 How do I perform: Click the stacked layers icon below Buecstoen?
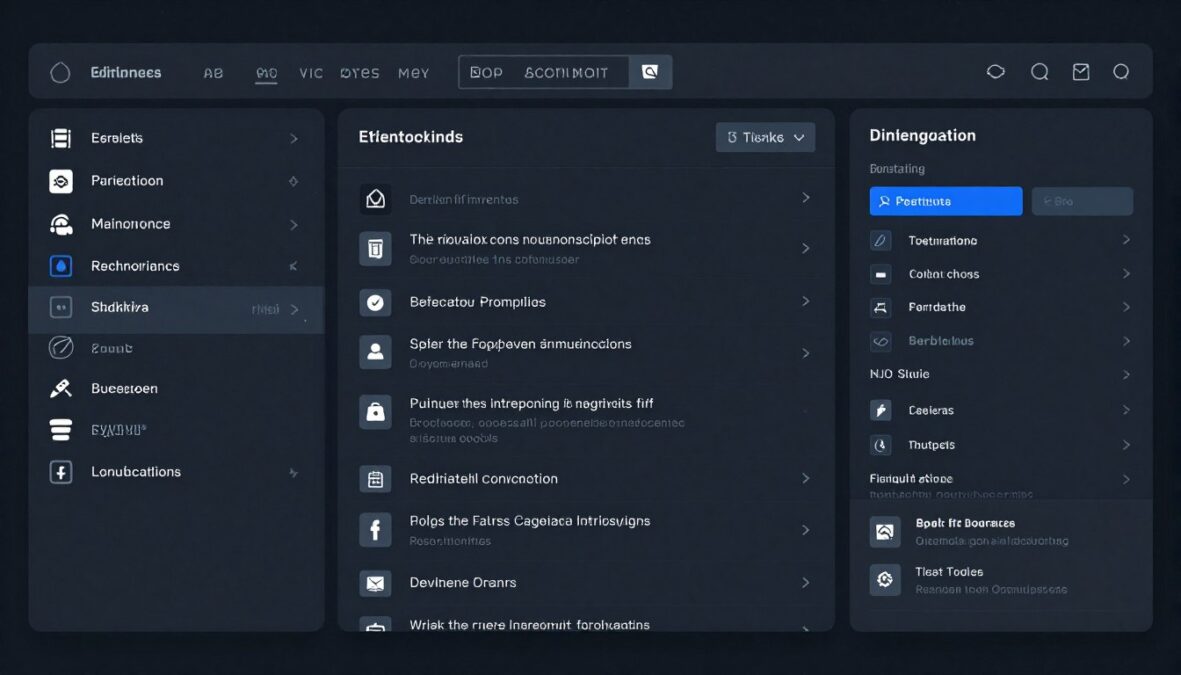click(61, 429)
